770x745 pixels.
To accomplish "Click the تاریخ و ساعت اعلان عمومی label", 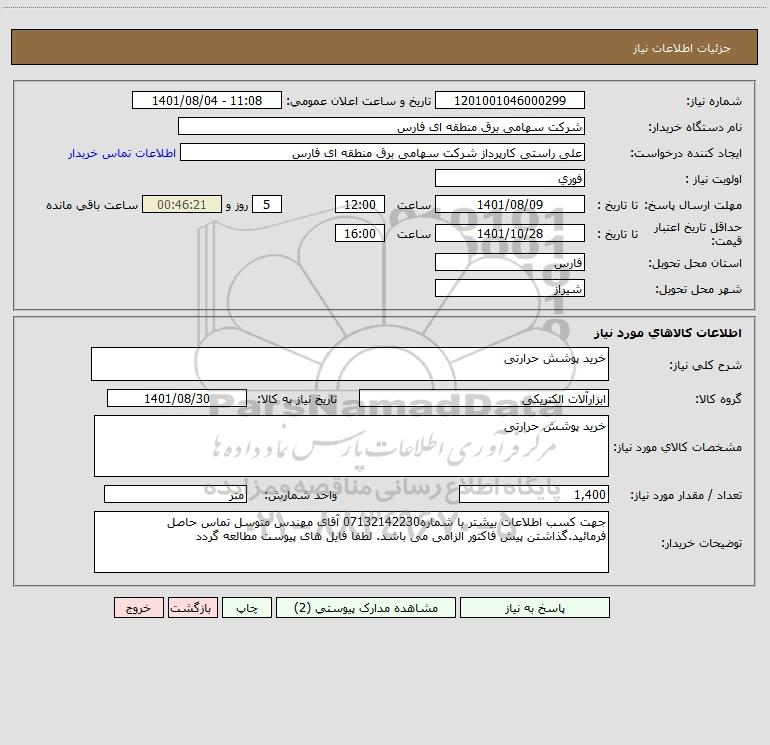I will click(x=358, y=101).
